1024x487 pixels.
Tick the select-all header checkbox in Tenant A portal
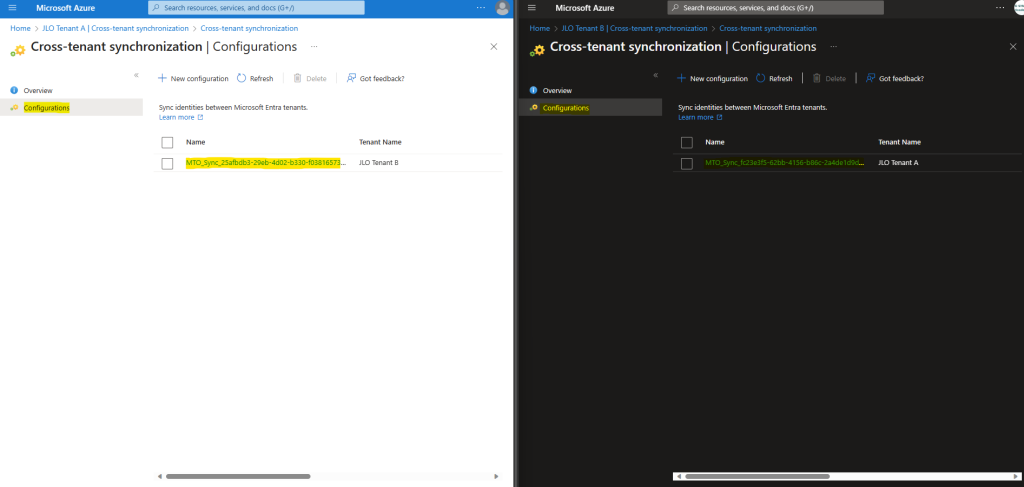[x=167, y=142]
